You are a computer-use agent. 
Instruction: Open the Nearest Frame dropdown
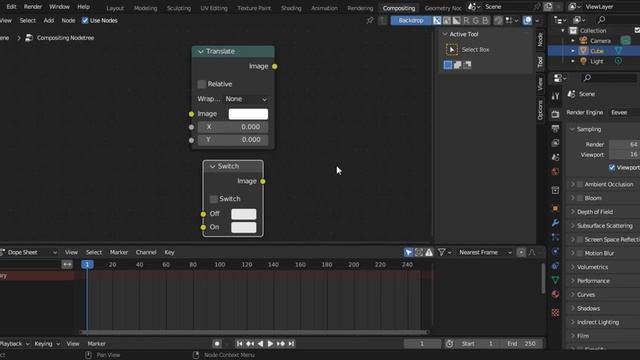(485, 253)
